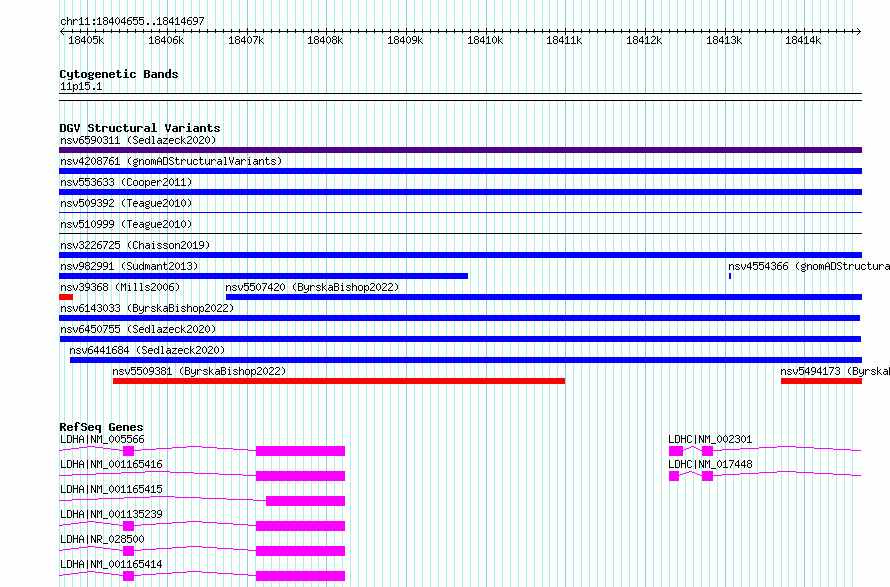Click the blue bar under nsv6143033
The height and width of the screenshot is (587, 890).
(x=460, y=318)
